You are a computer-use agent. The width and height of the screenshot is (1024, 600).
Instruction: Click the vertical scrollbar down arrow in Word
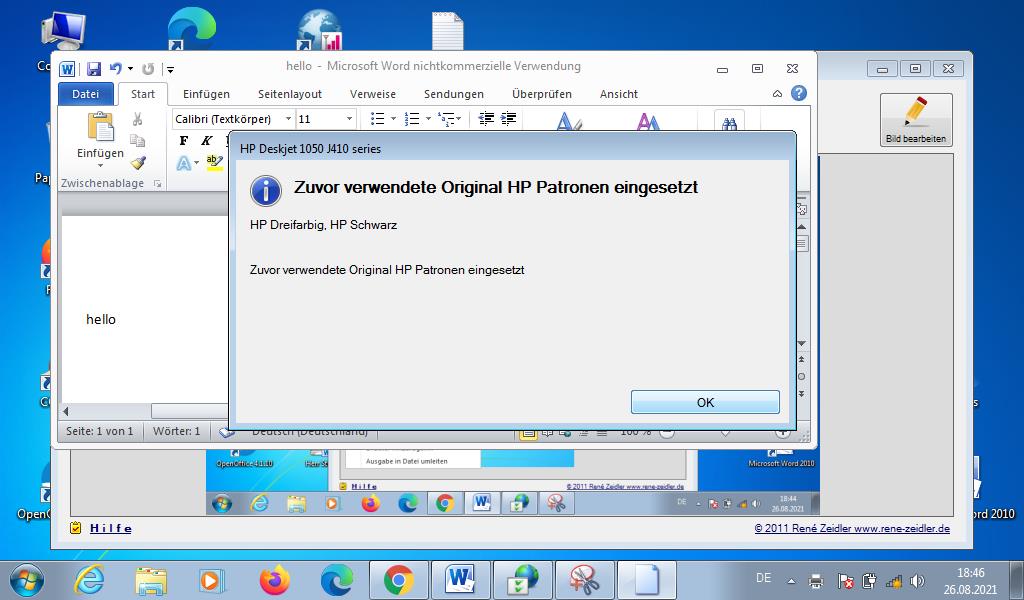click(x=802, y=343)
